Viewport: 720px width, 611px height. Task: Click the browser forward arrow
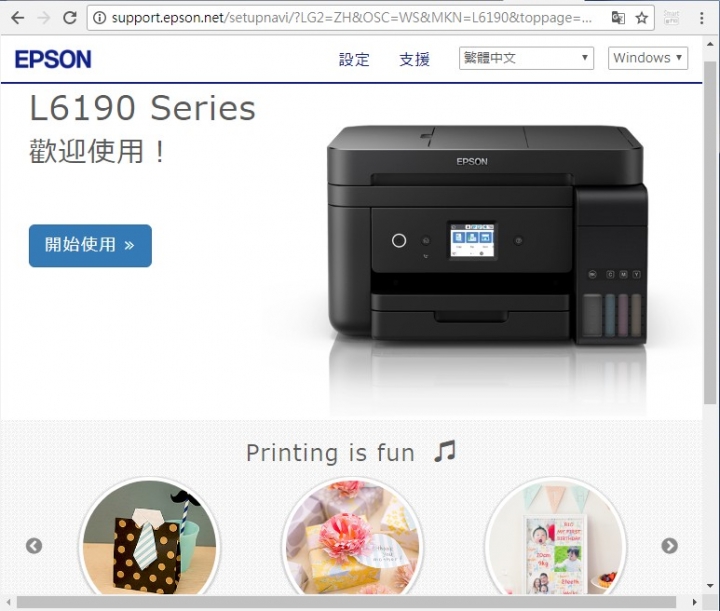click(44, 18)
